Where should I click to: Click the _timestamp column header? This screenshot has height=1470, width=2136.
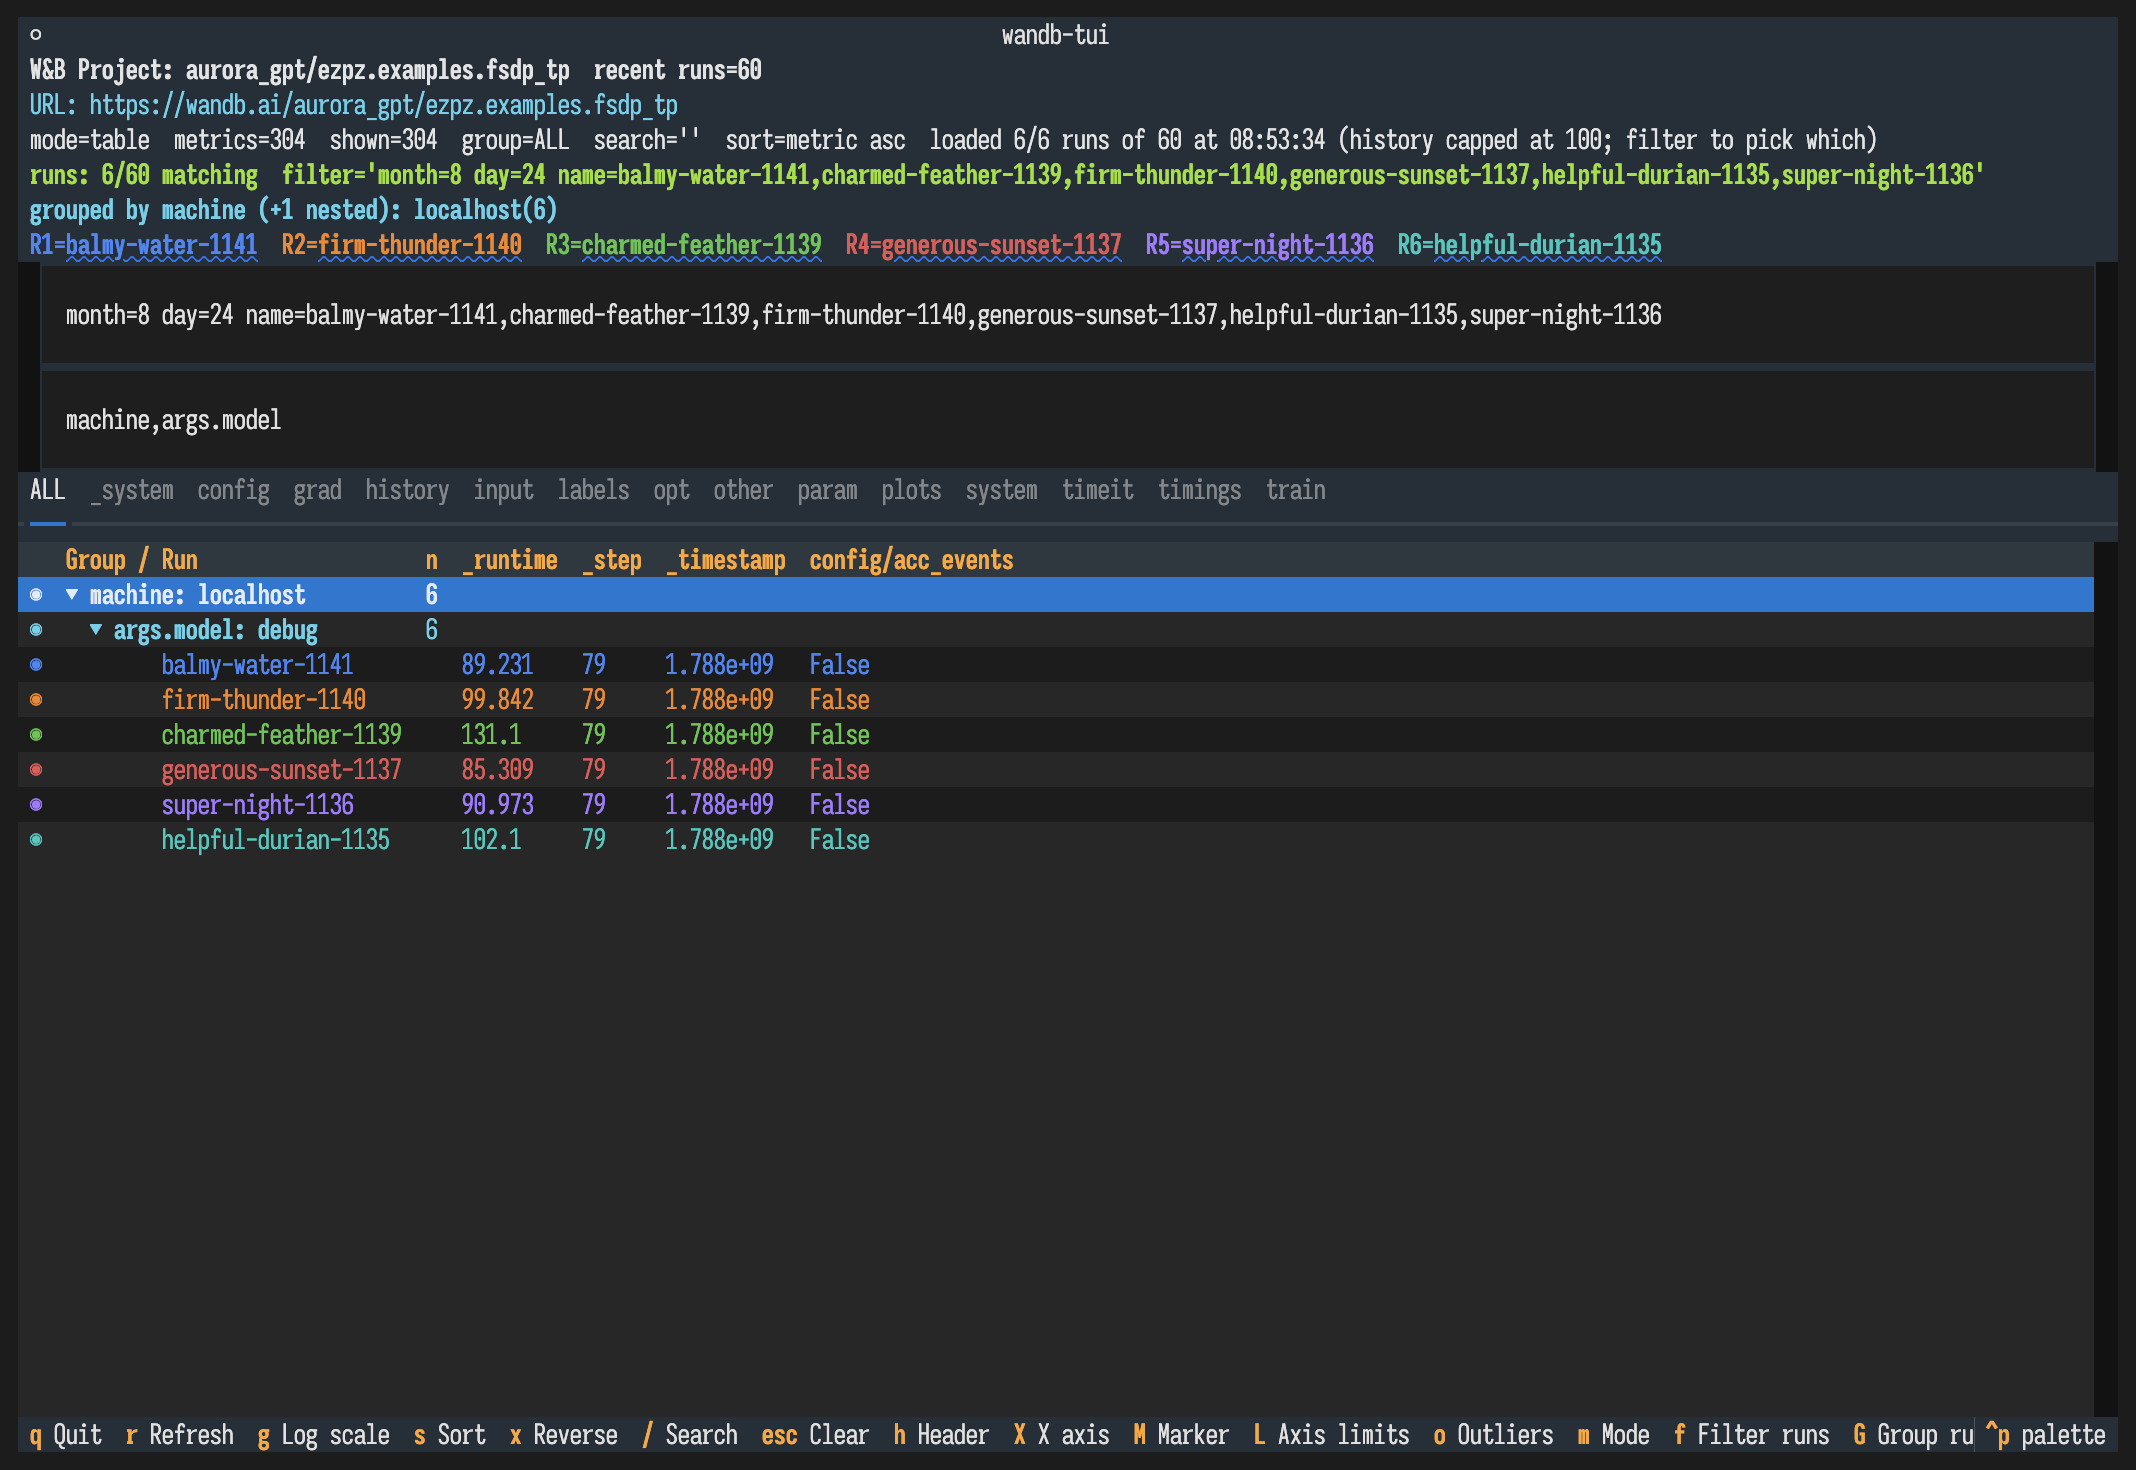pos(725,560)
